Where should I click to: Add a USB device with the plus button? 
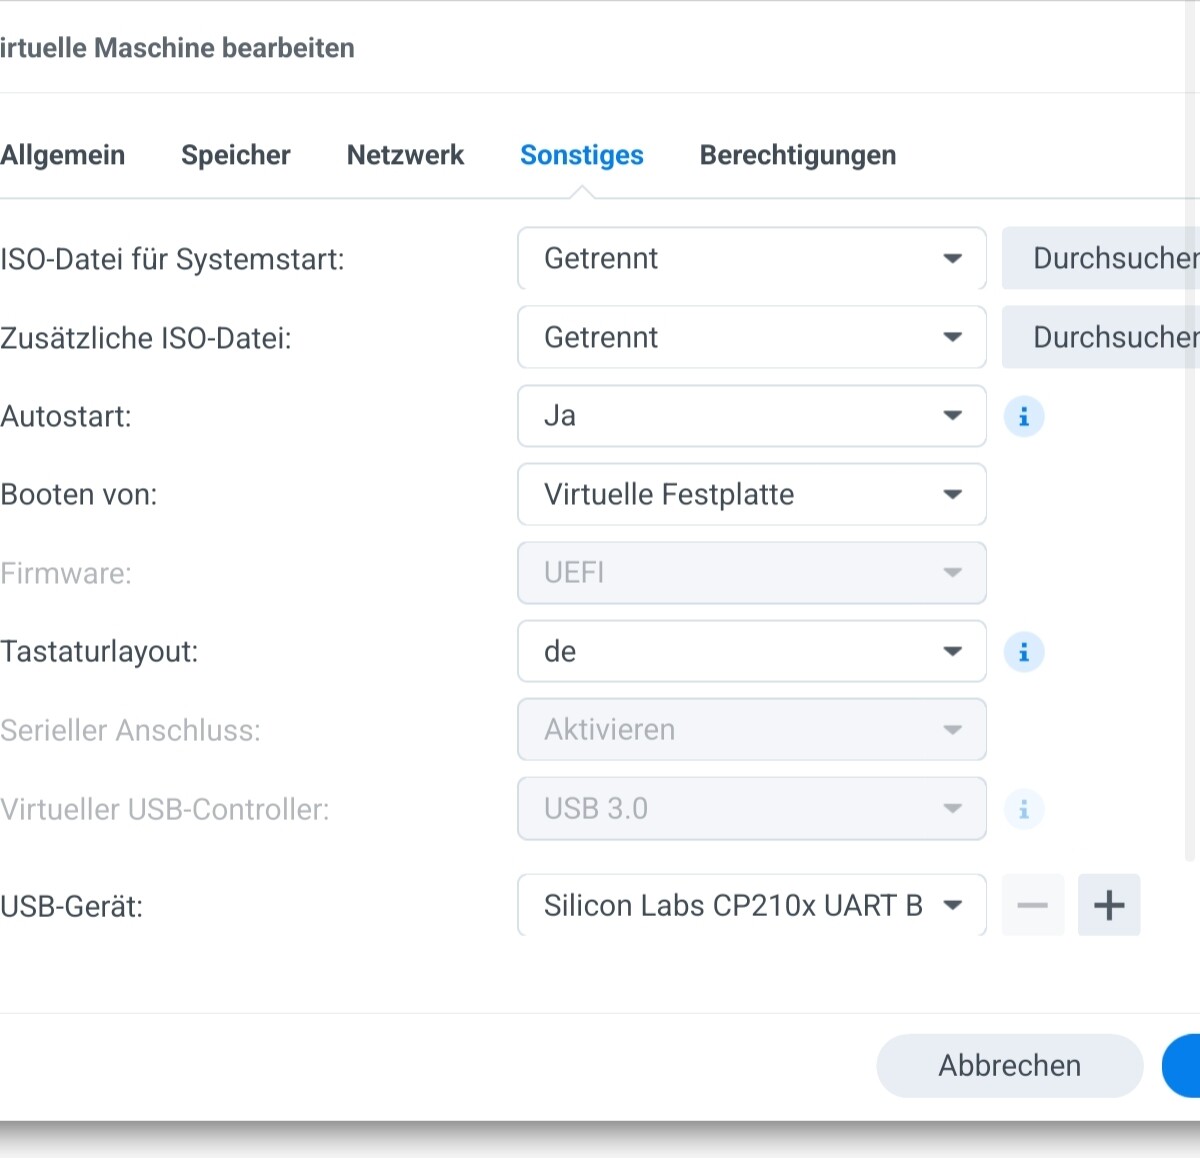[x=1108, y=905]
